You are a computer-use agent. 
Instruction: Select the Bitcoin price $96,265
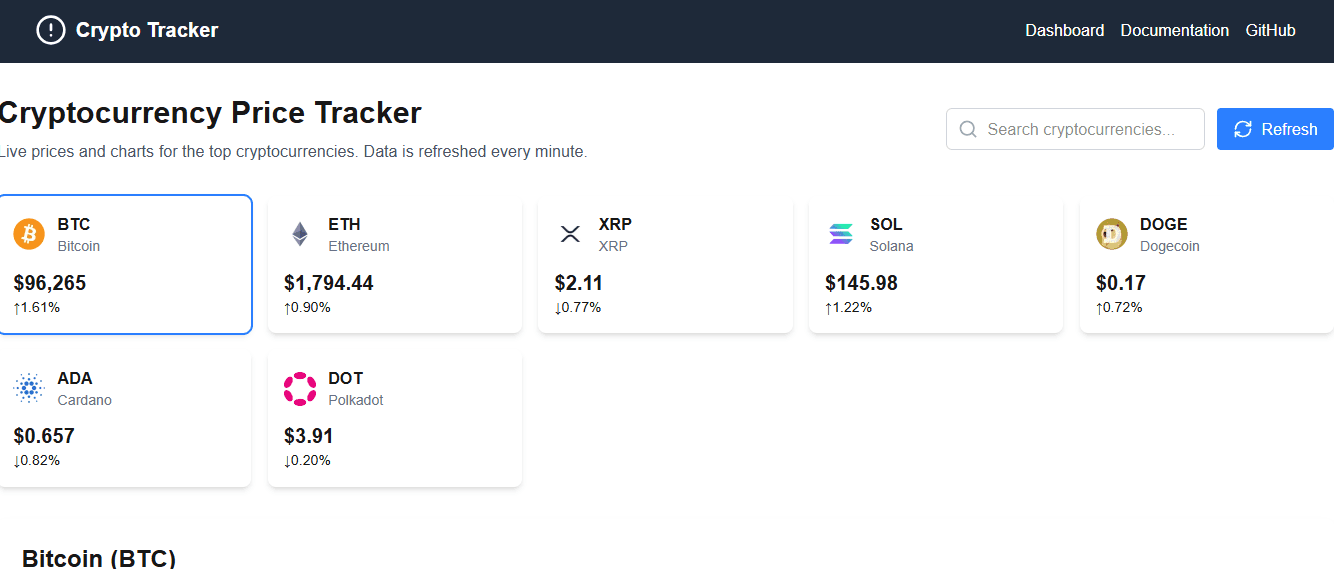pyautogui.click(x=50, y=283)
